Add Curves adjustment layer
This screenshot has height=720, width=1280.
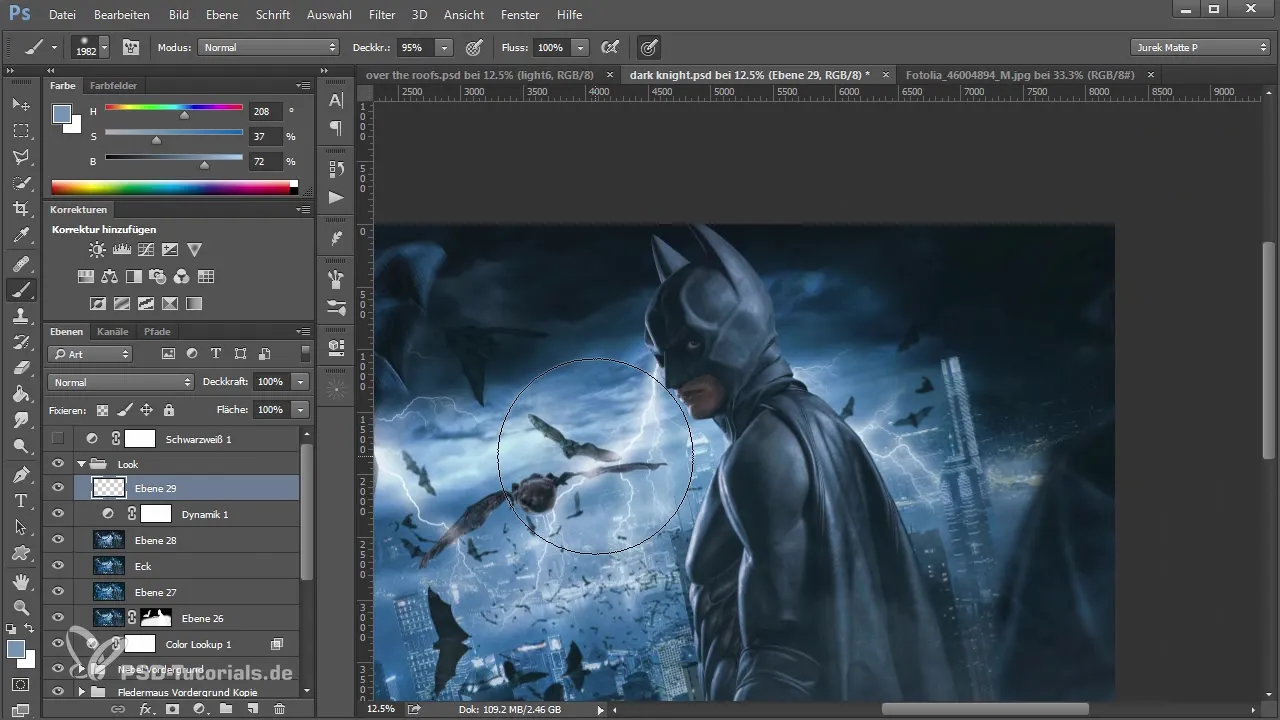[x=146, y=250]
